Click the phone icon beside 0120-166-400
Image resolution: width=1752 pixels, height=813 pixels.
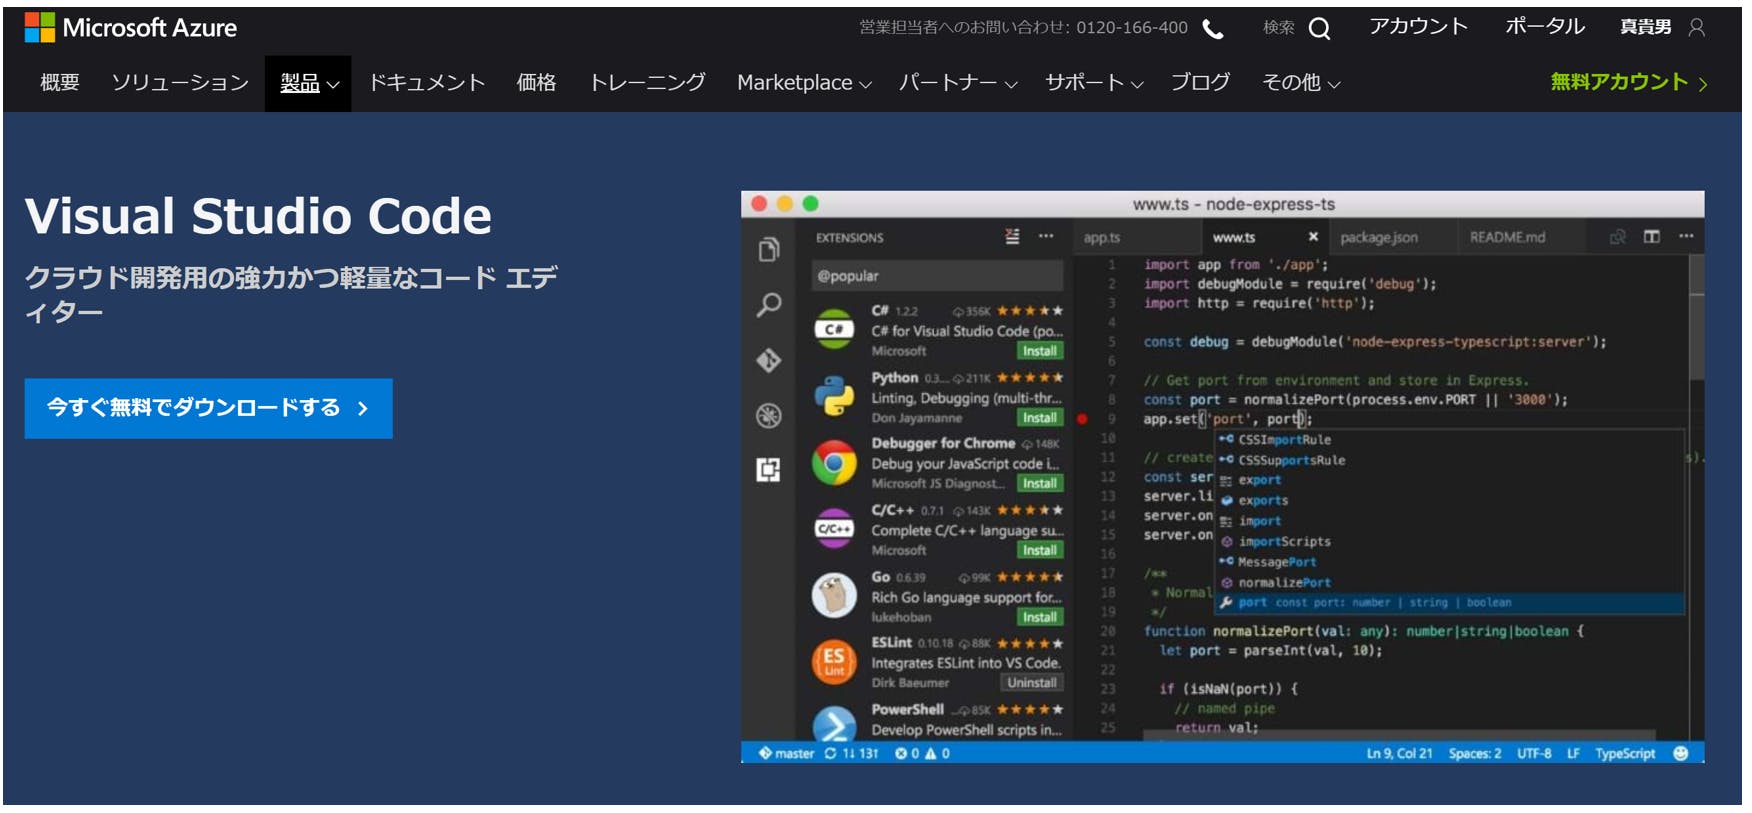click(1212, 29)
